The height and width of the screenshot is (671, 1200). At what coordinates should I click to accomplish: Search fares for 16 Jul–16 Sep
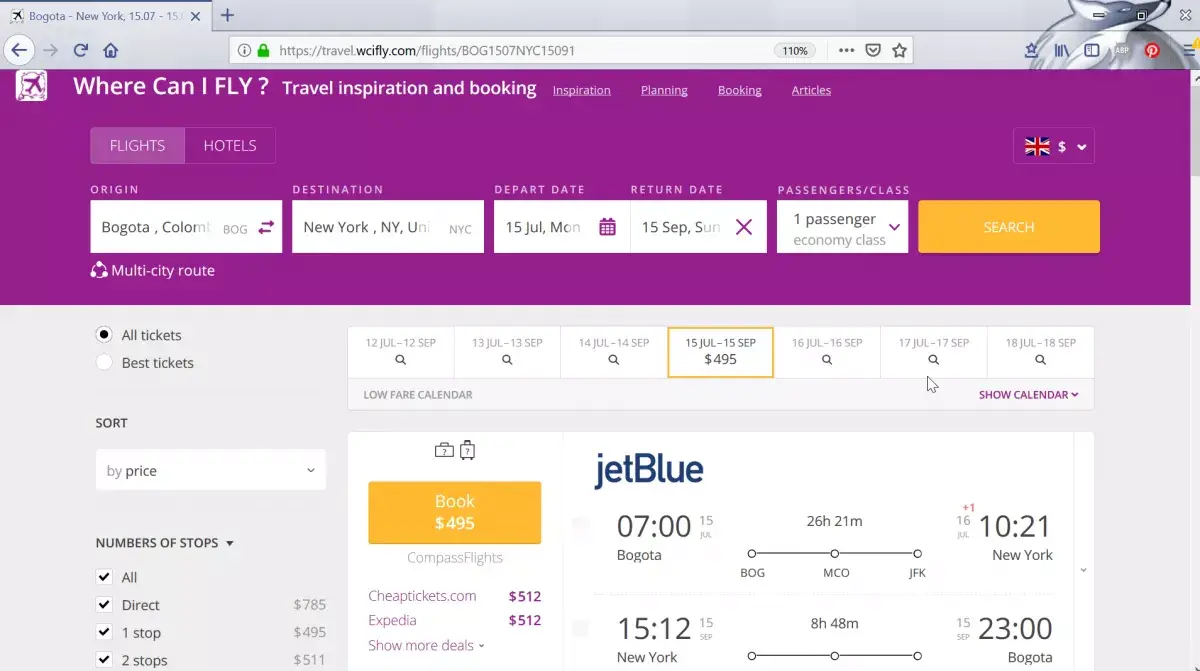[827, 351]
